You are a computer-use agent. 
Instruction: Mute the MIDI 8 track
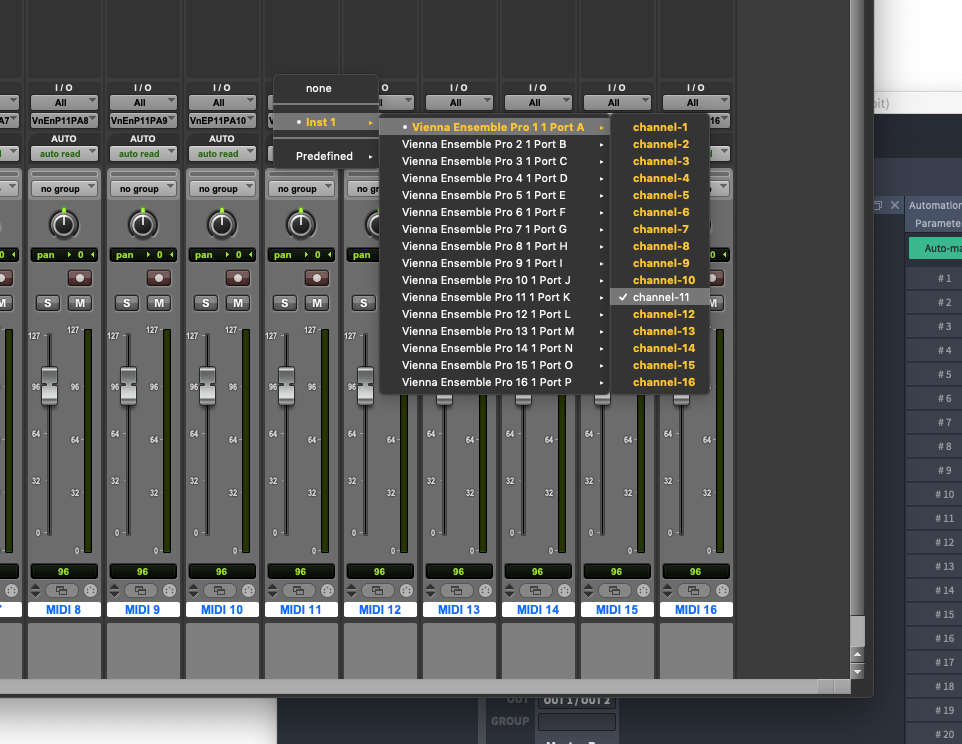(x=80, y=303)
